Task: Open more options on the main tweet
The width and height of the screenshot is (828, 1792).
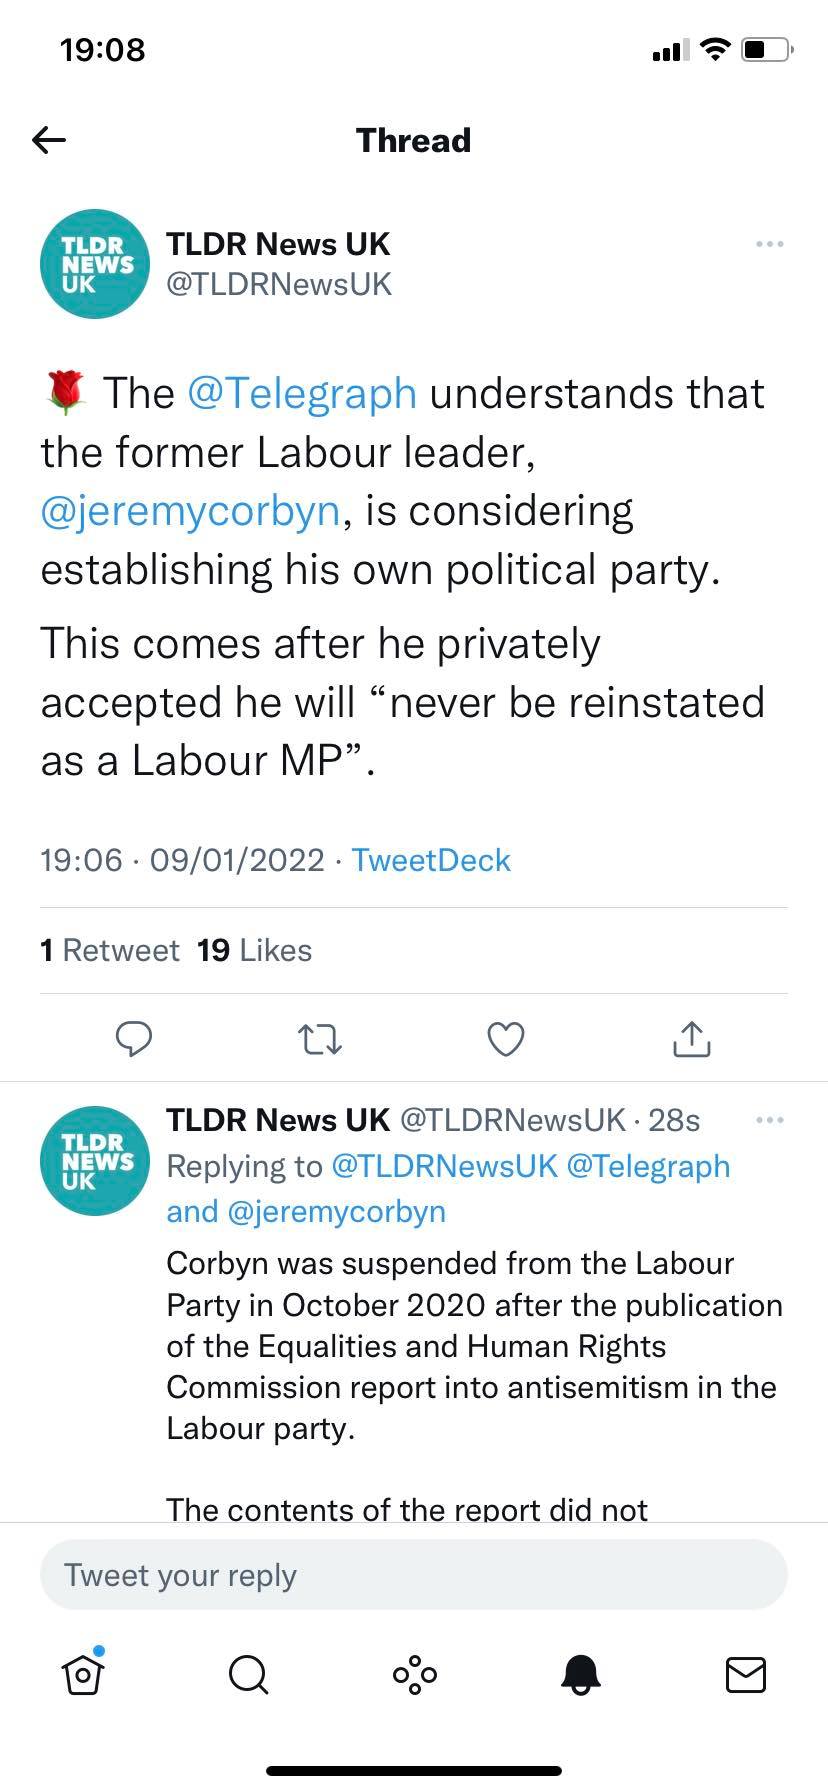Action: (x=769, y=244)
